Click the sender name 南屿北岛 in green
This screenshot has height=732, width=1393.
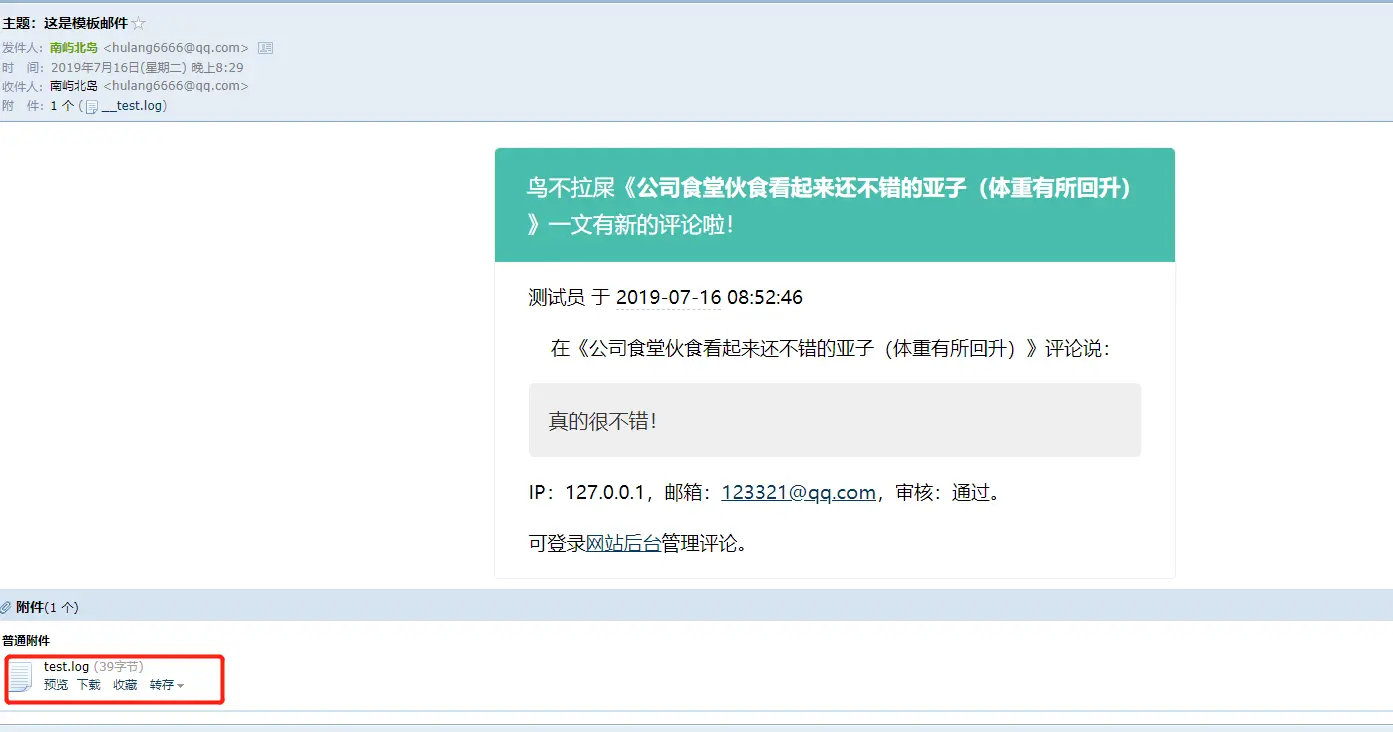tap(74, 47)
